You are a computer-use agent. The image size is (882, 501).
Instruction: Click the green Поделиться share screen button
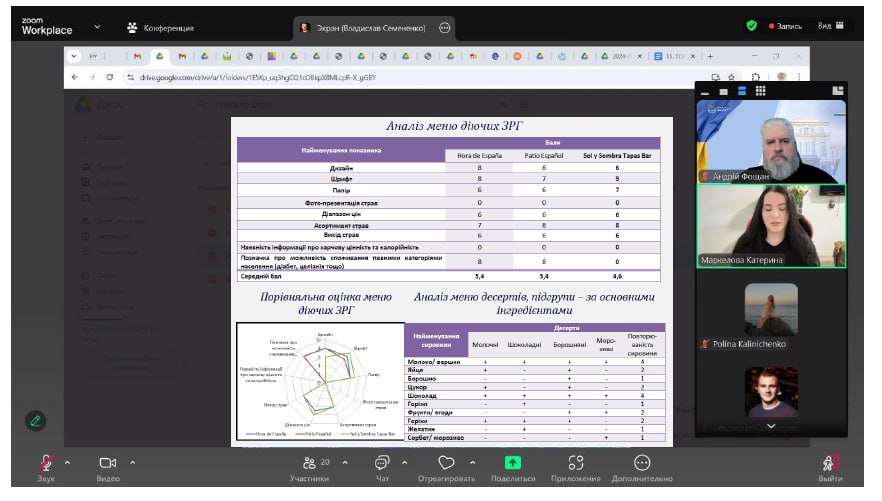[512, 463]
